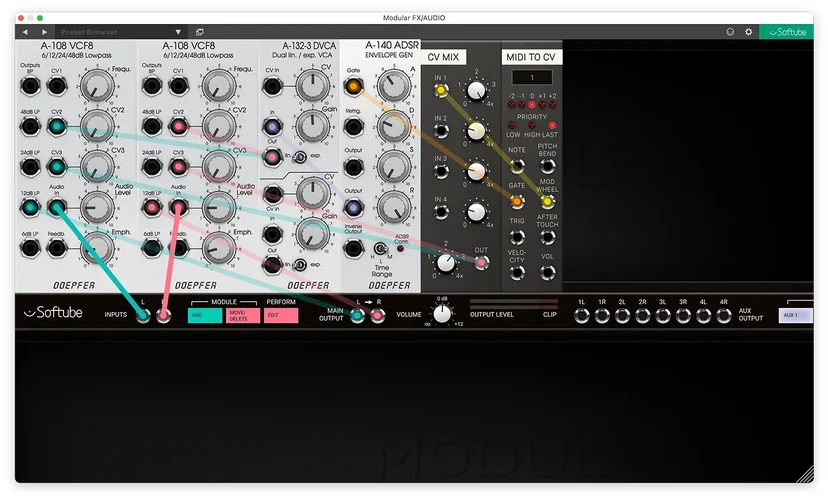Image resolution: width=828 pixels, height=500 pixels.
Task: Click the round face icon left of gear
Action: (730, 32)
